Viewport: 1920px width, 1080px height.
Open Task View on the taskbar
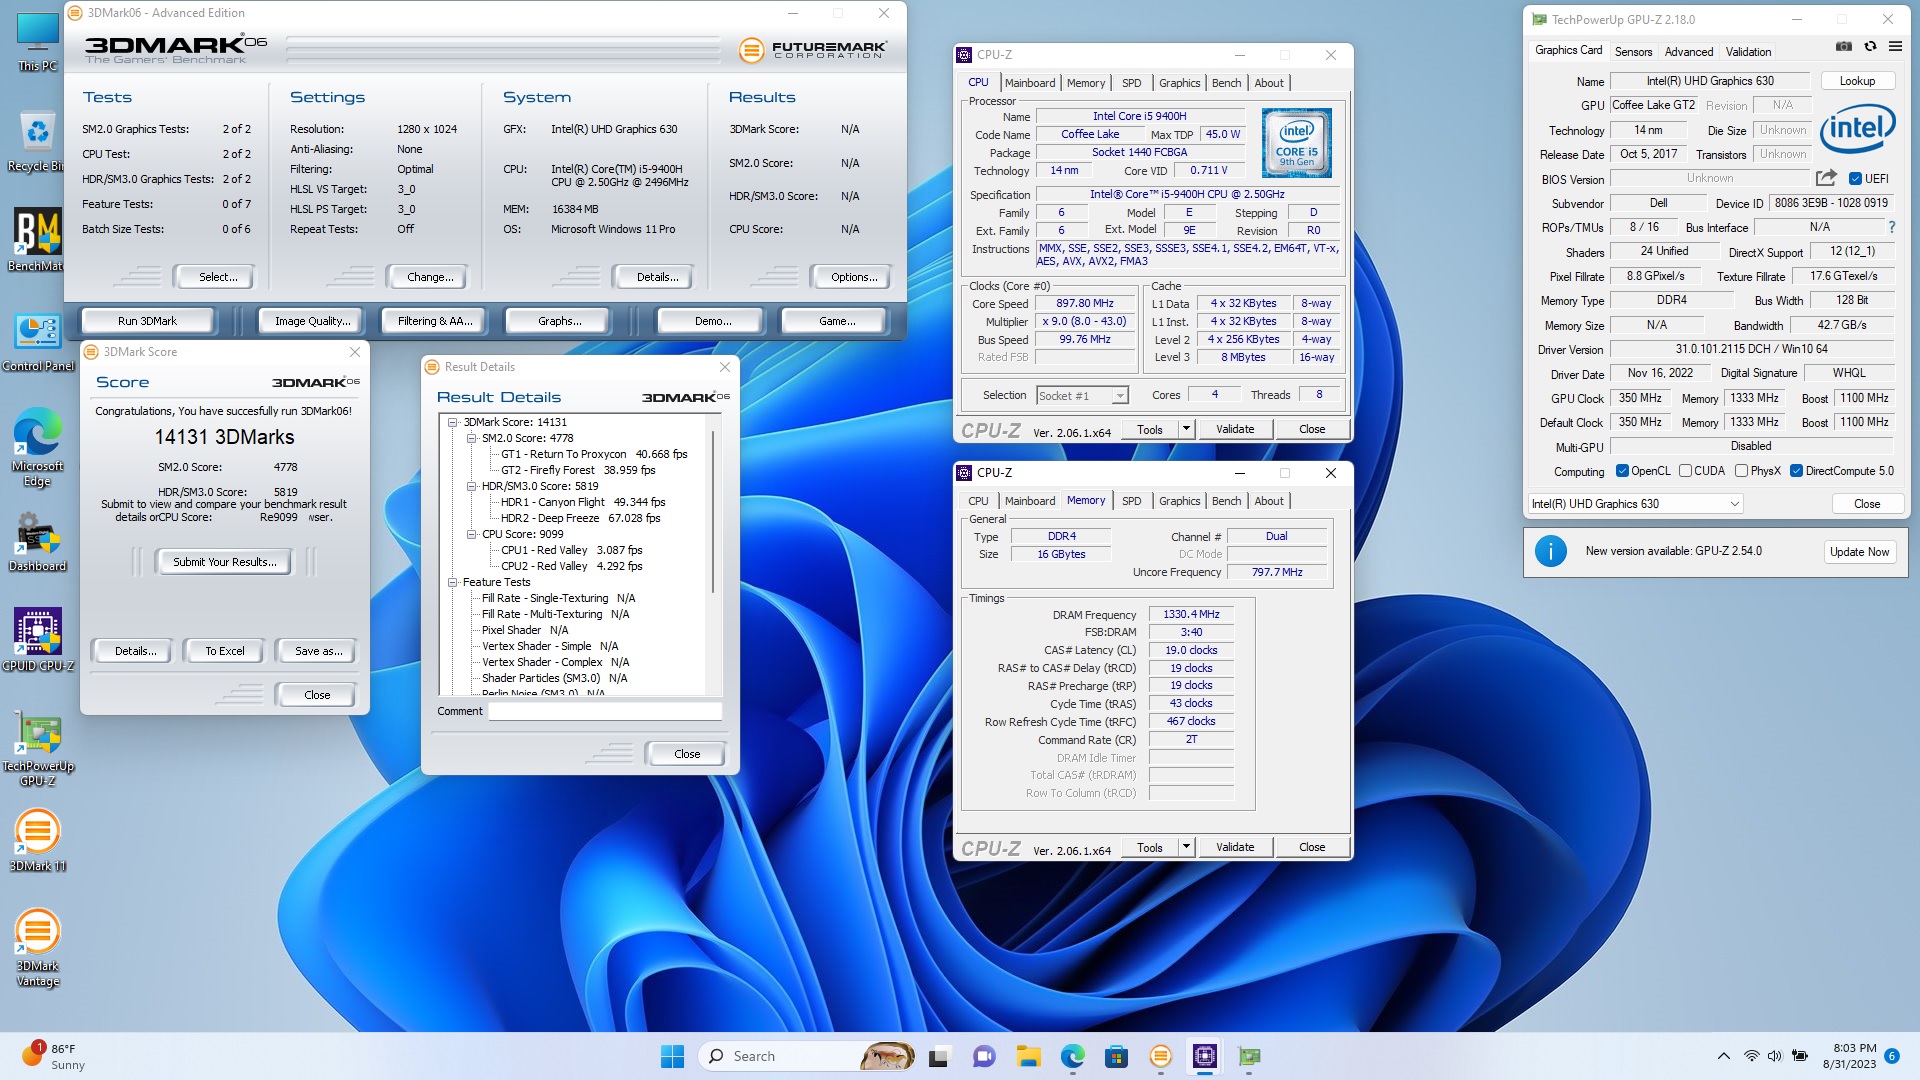pos(938,1056)
